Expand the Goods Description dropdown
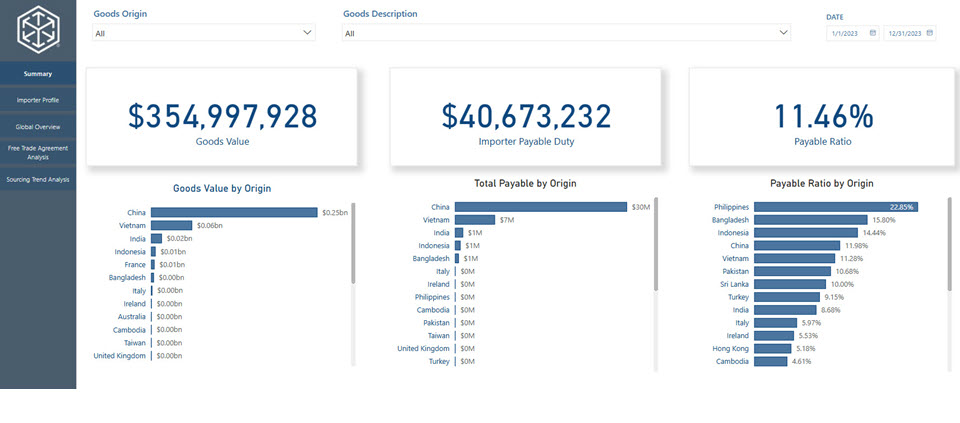 coord(784,33)
